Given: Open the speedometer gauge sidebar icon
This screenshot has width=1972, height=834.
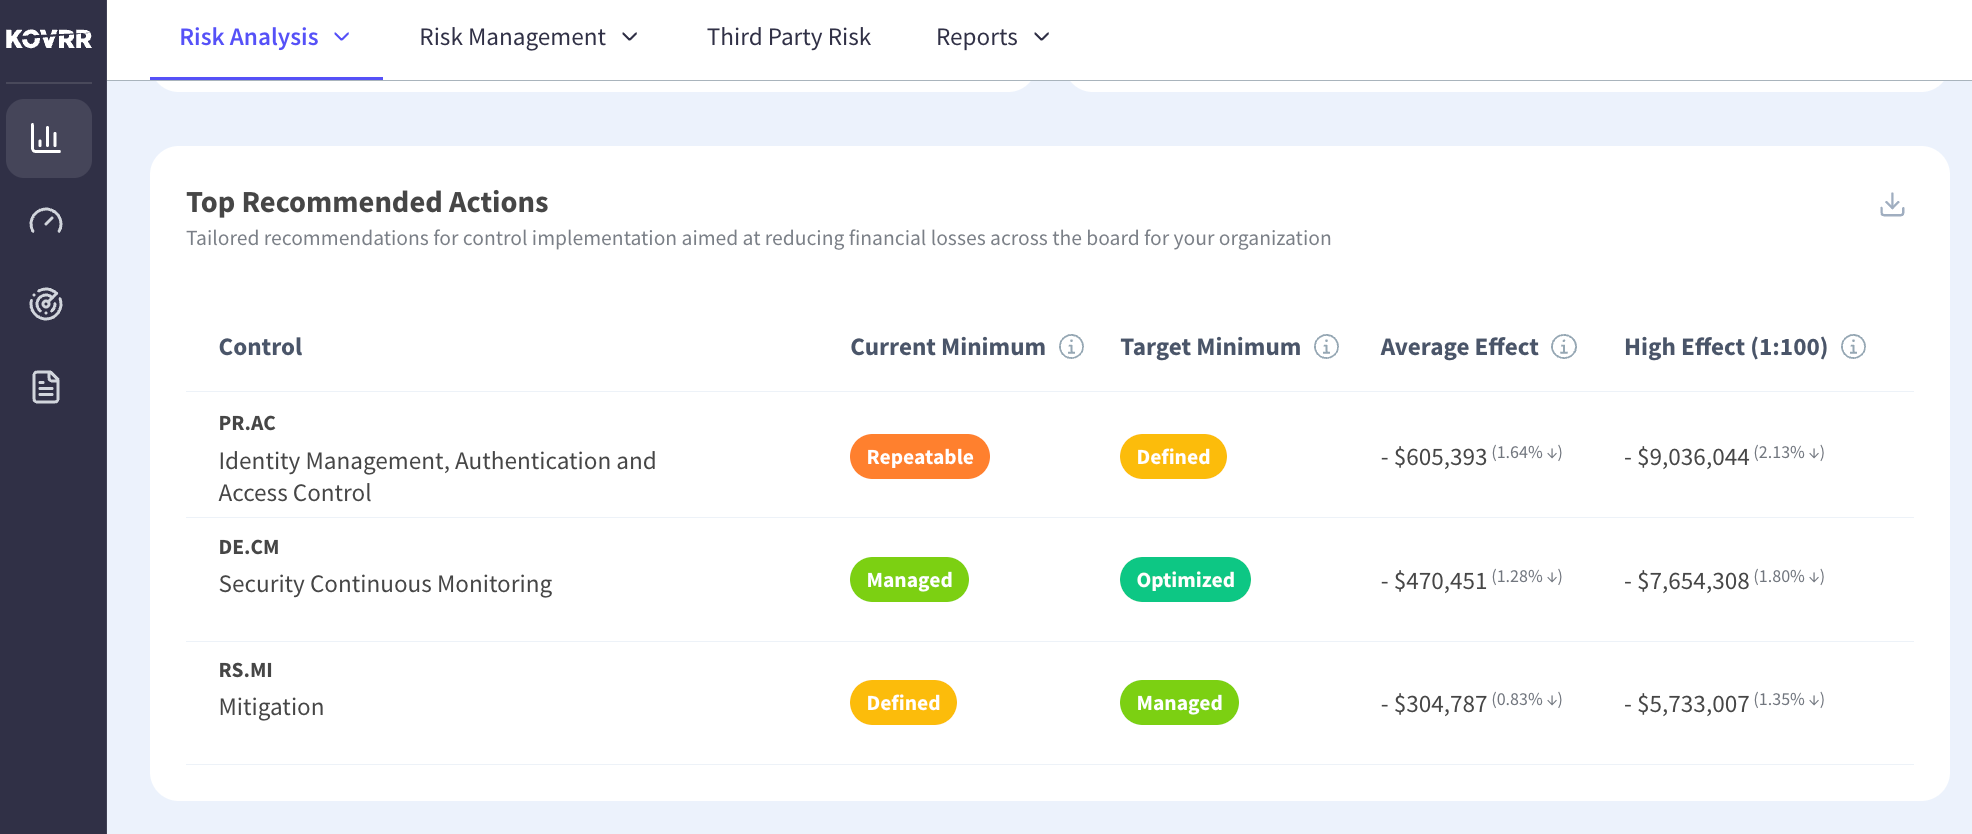Looking at the screenshot, I should (x=46, y=221).
